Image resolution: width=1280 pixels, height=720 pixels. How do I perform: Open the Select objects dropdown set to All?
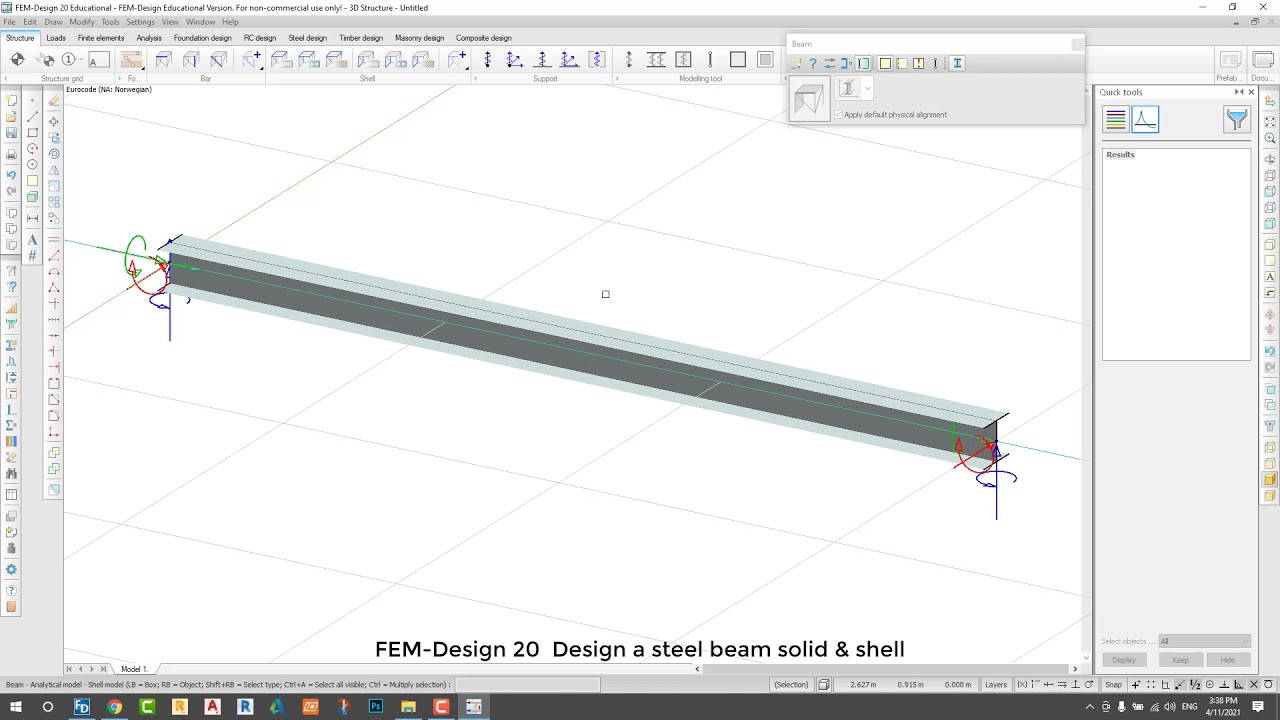coord(1204,641)
